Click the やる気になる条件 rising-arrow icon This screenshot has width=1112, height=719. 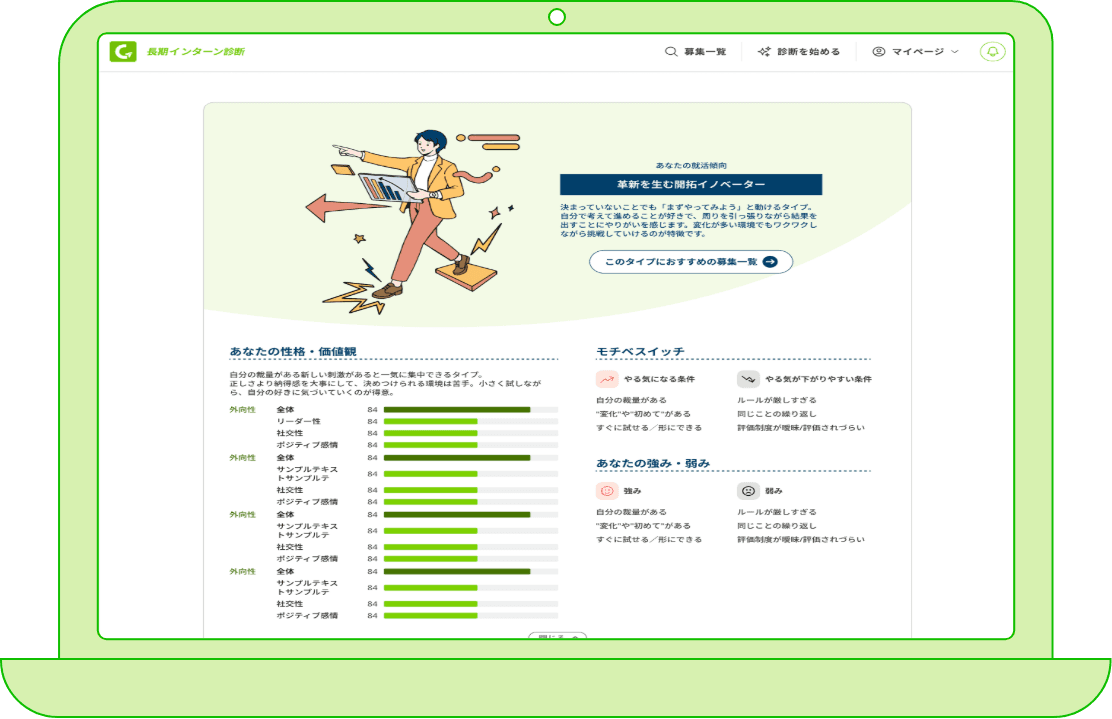pos(607,379)
